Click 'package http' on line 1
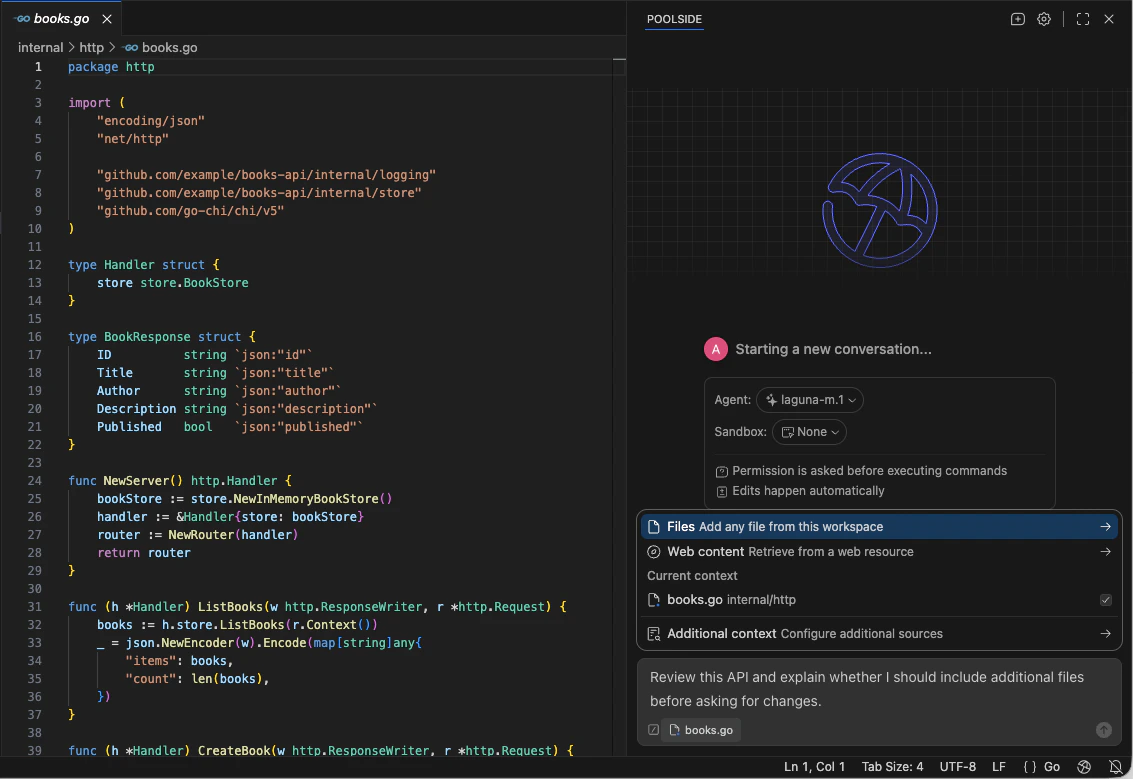Screen dimensions: 1133x779 (111, 66)
